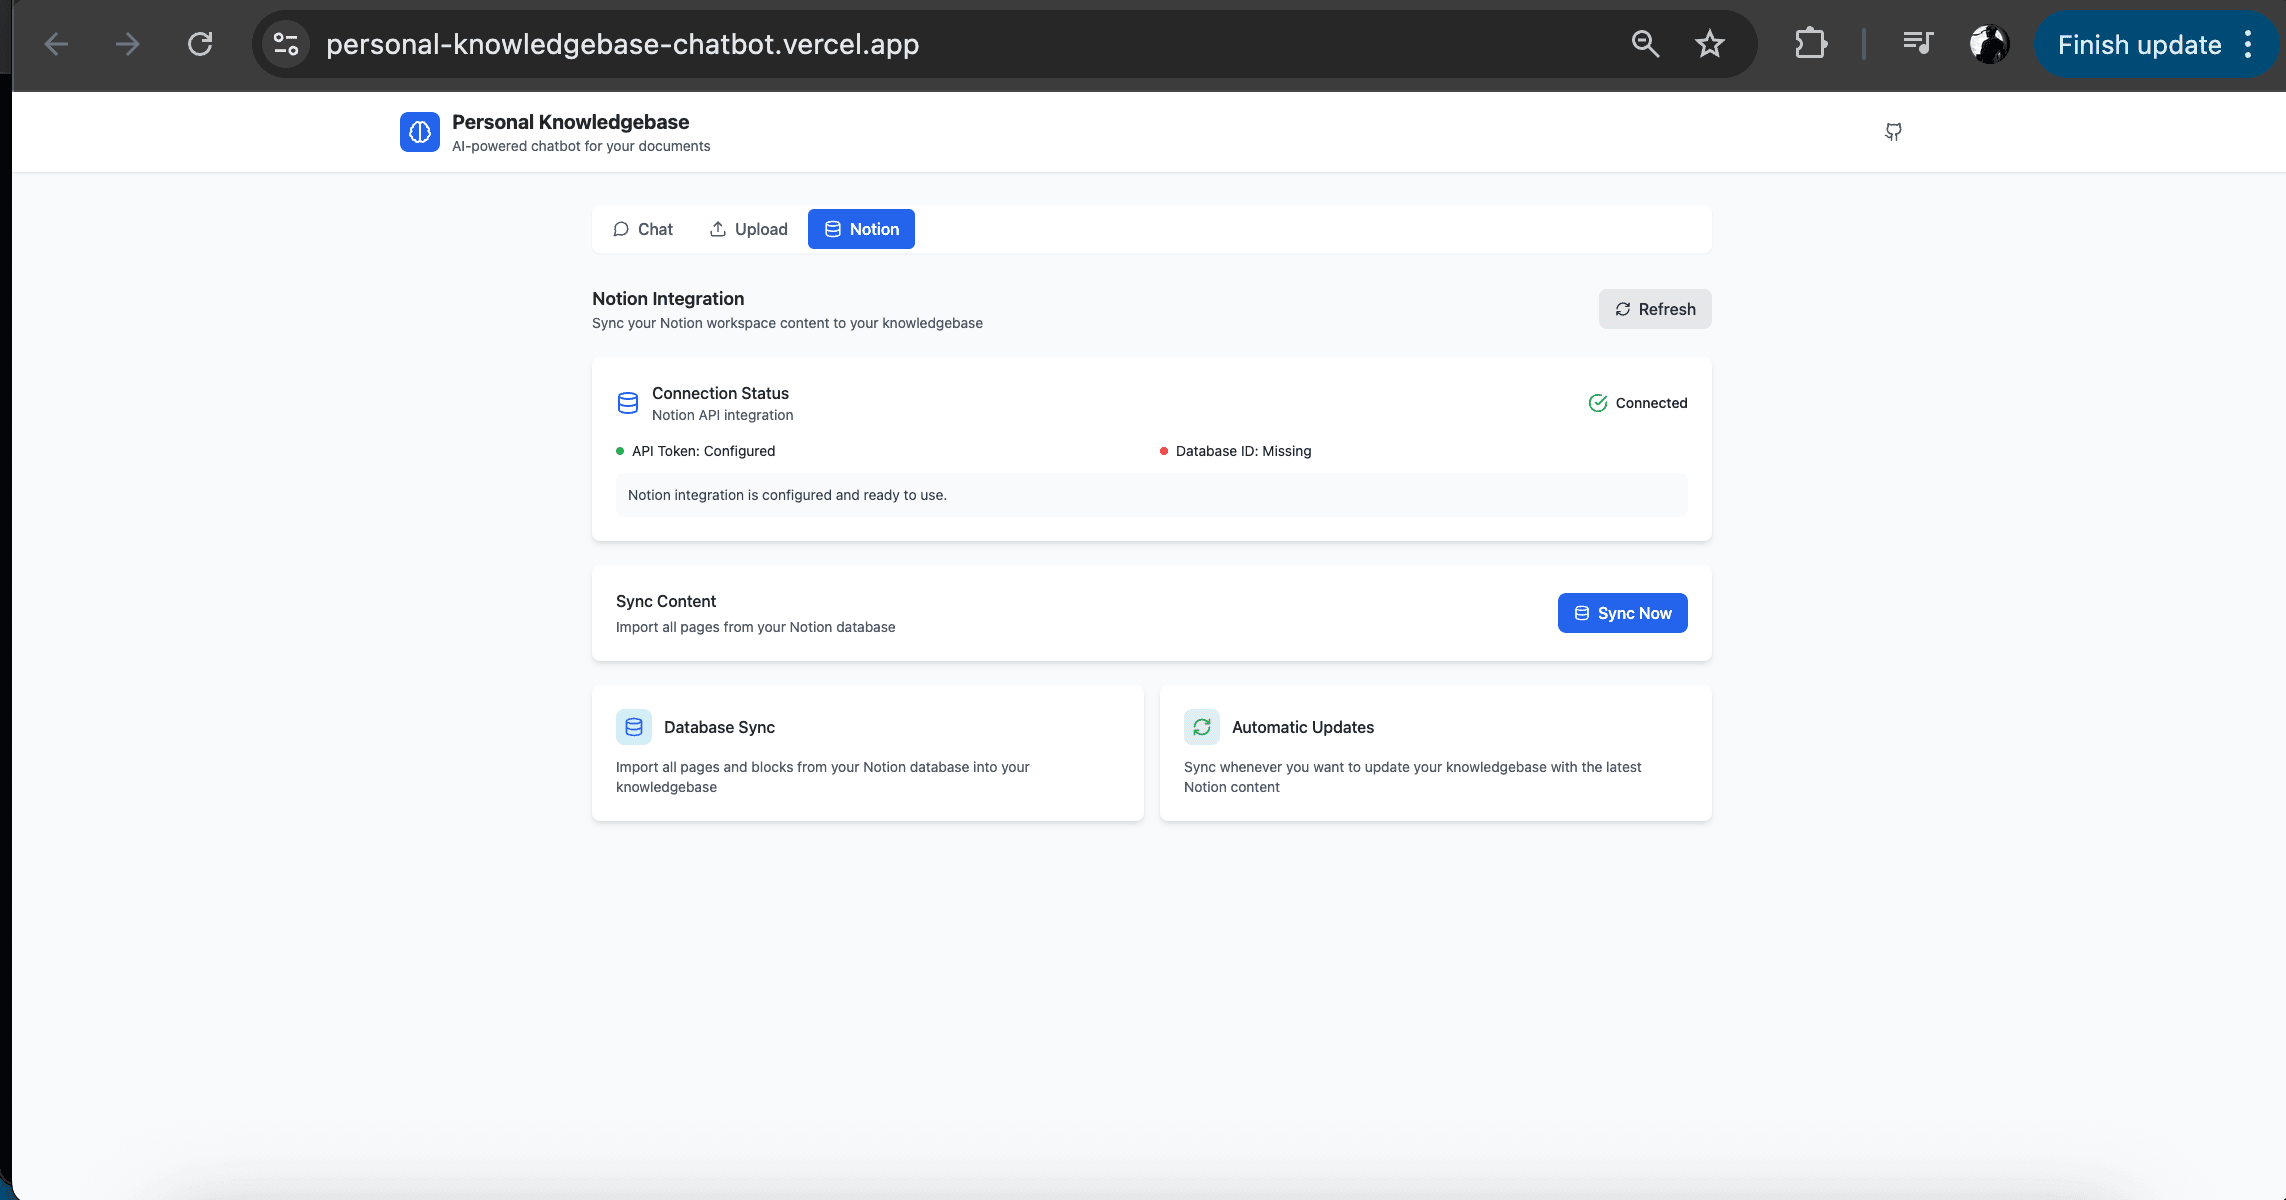
Task: Click the Database Sync card icon
Action: point(634,727)
